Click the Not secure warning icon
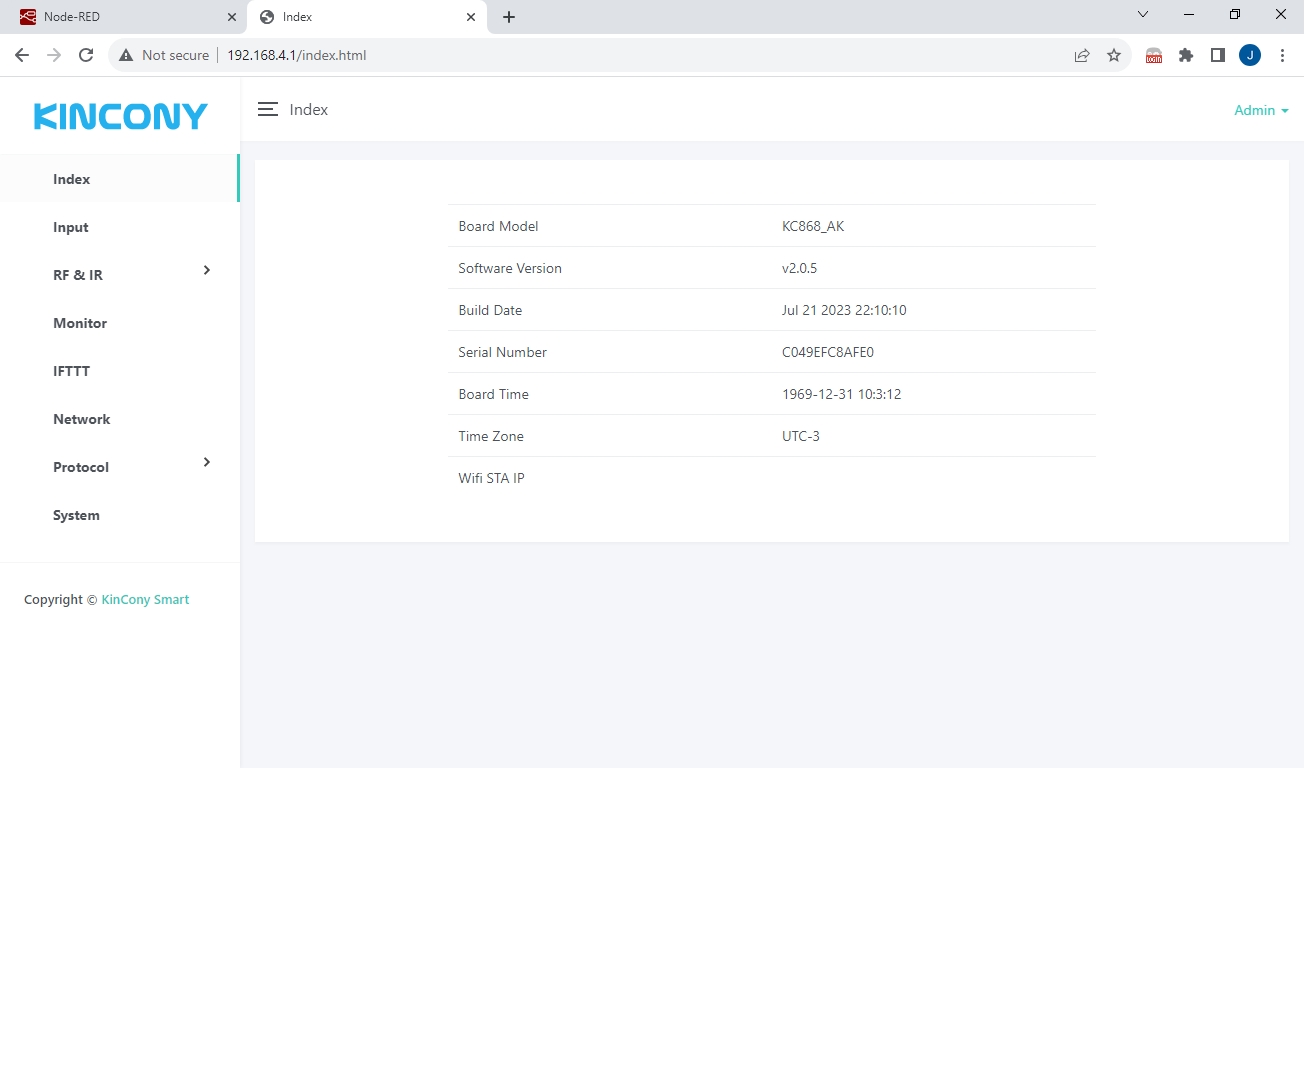Image resolution: width=1304 pixels, height=1066 pixels. coord(126,55)
